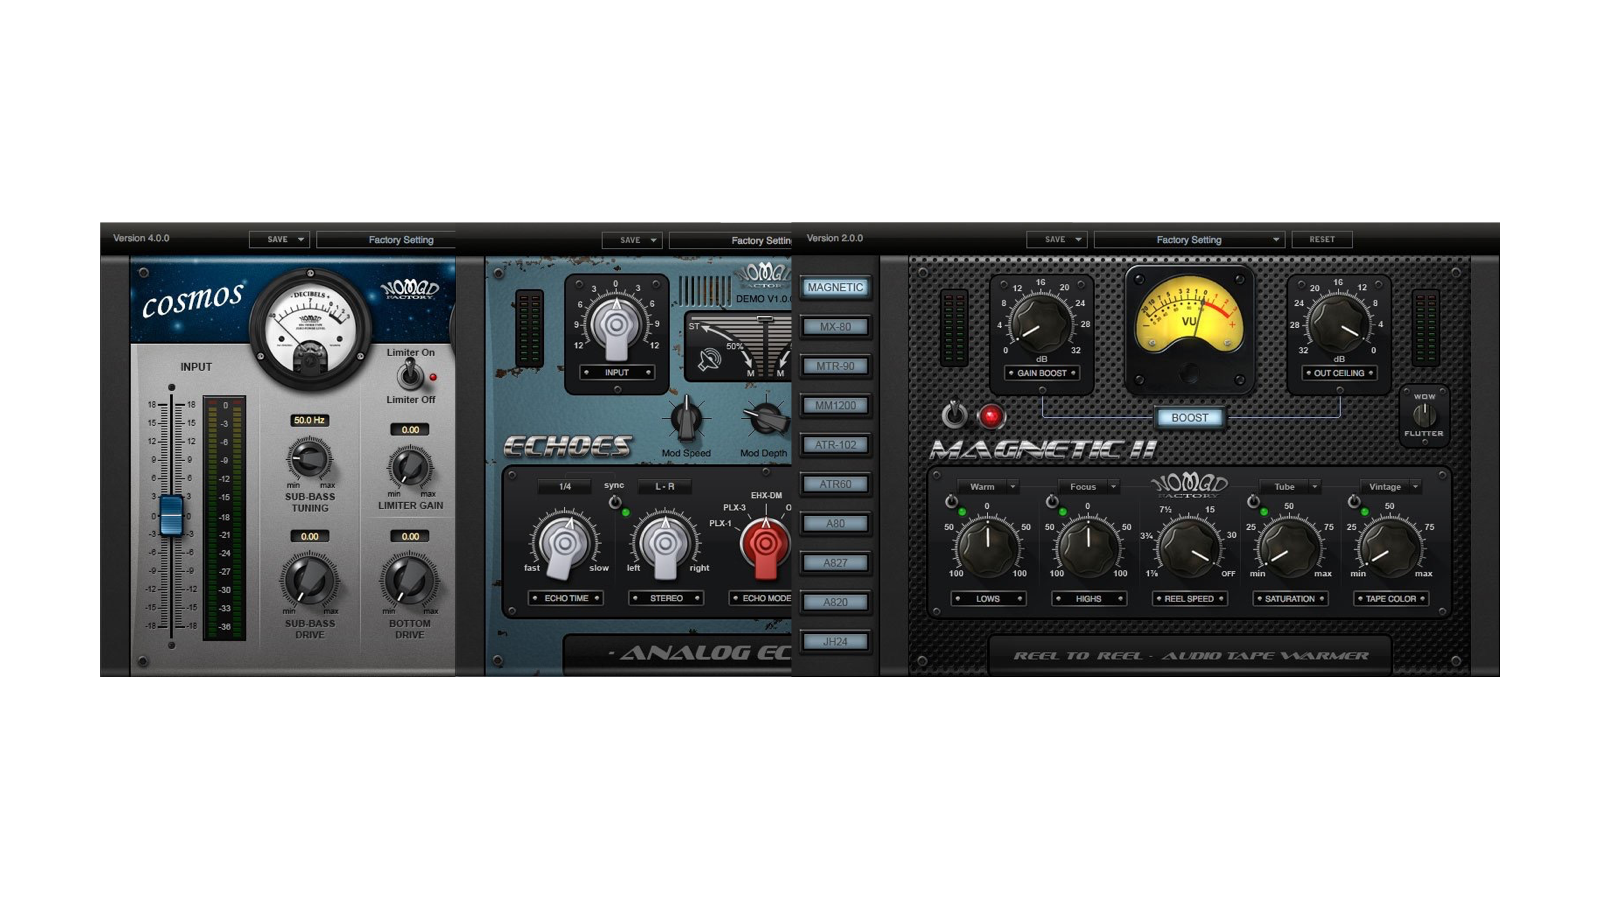Select the ATR-102 tape model
This screenshot has height=900, width=1600.
click(835, 445)
